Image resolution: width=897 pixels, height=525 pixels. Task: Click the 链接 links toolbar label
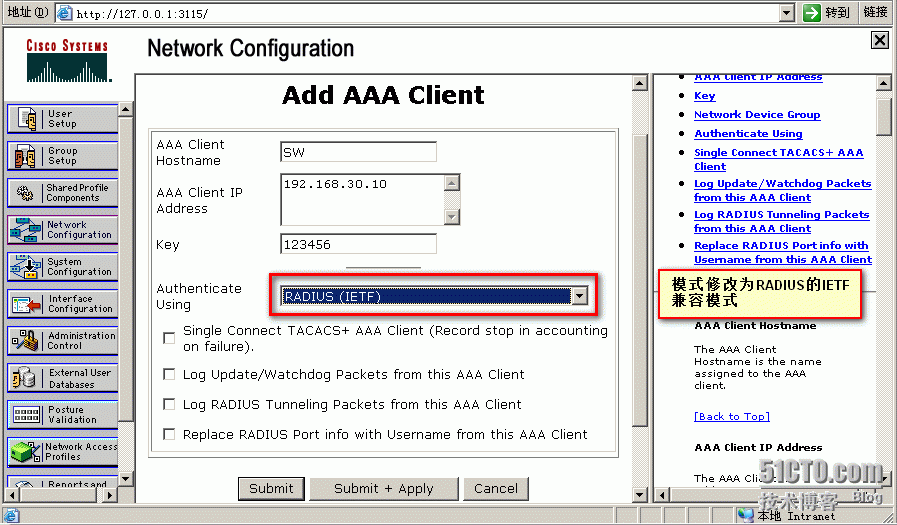875,12
